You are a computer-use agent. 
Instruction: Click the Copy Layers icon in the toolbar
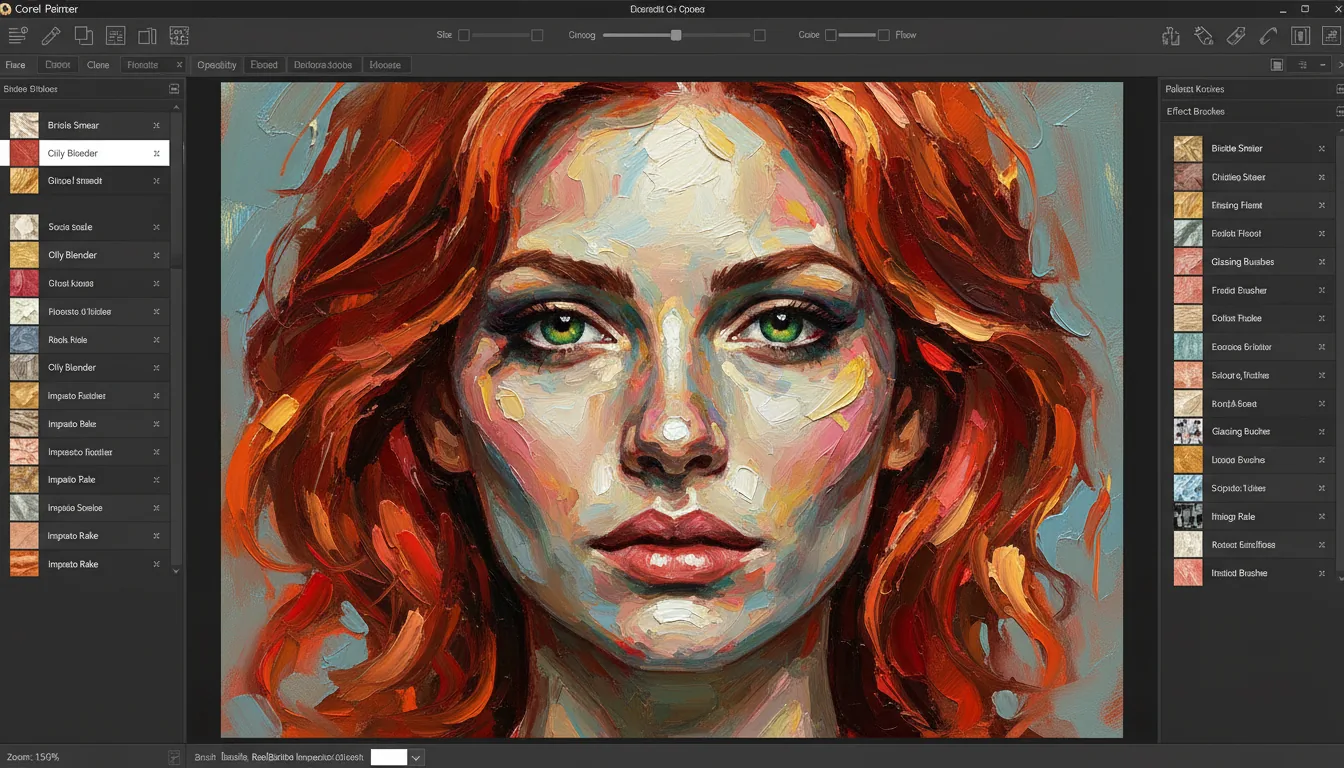point(84,35)
